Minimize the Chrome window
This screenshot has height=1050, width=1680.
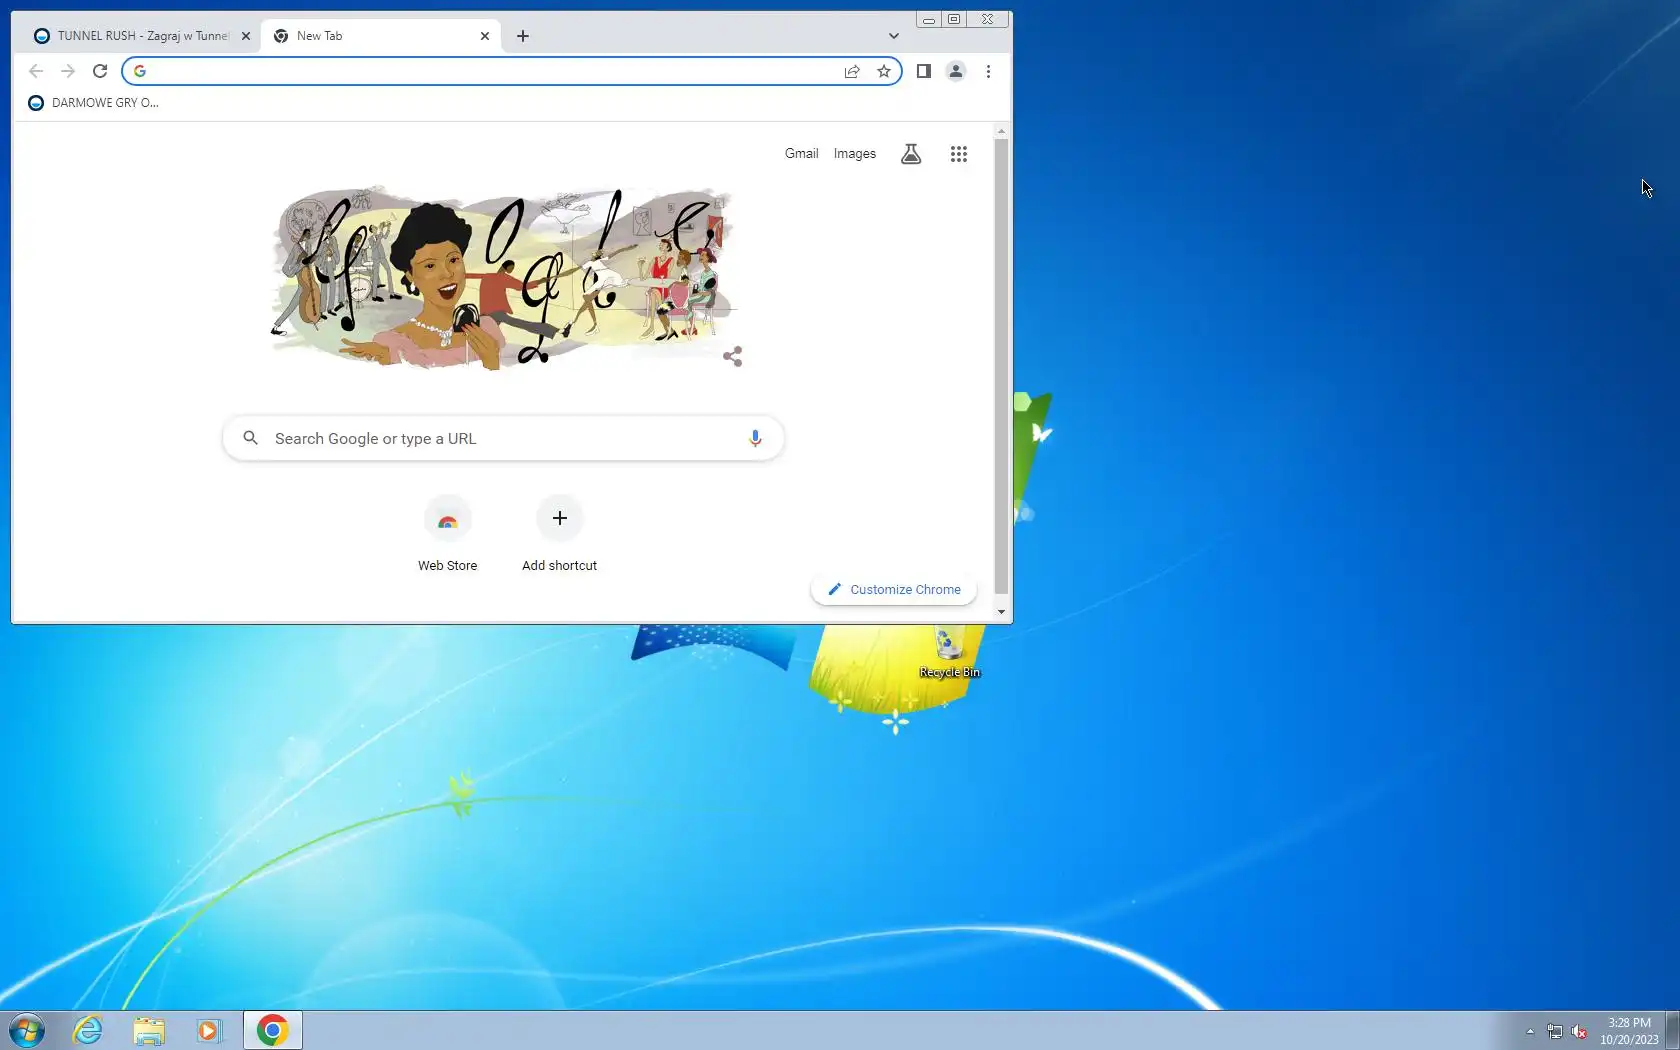point(929,19)
